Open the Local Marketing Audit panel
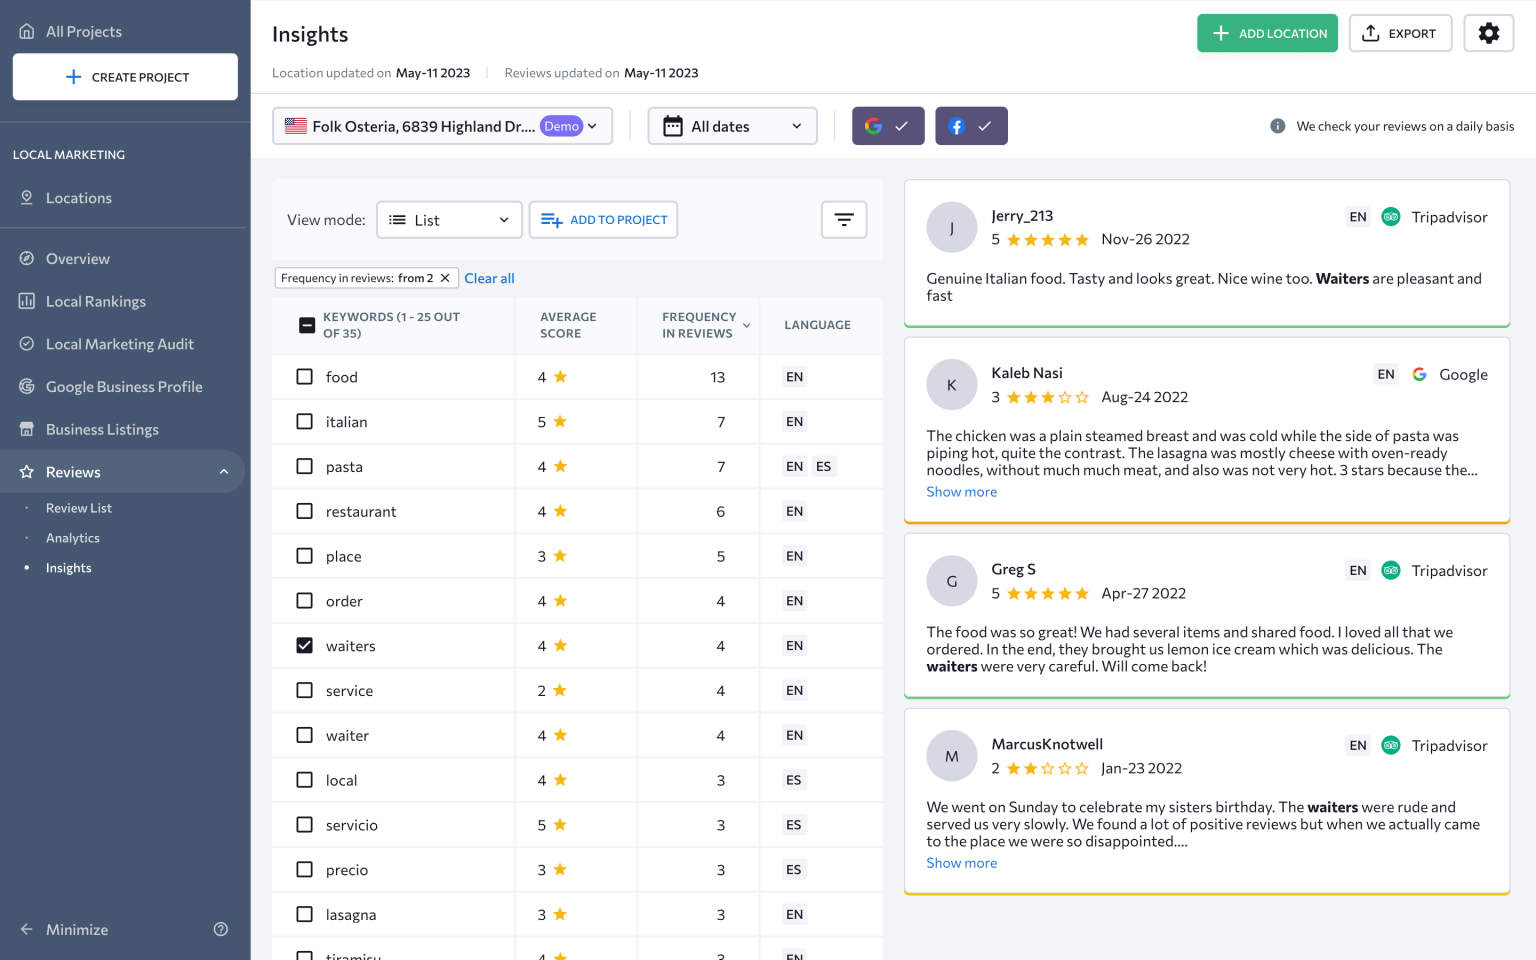 click(x=120, y=343)
